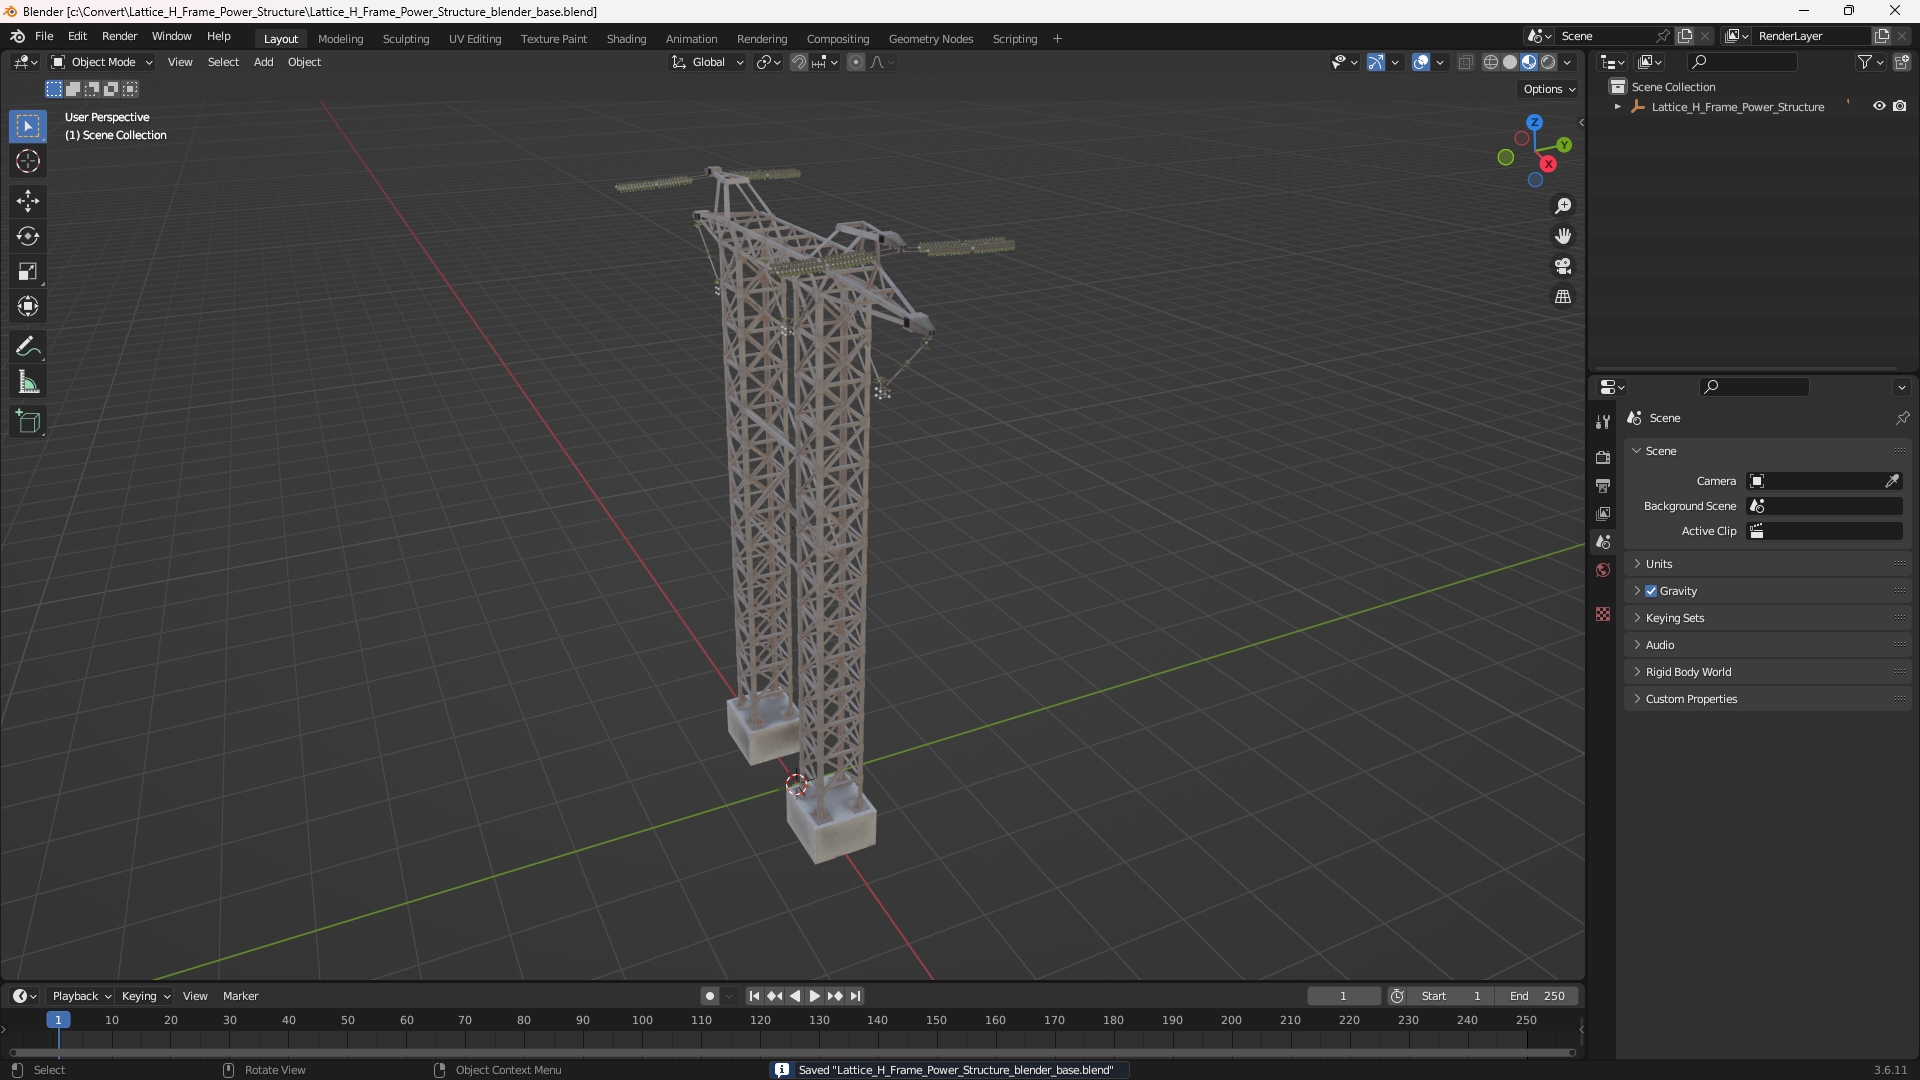Toggle the Gravity checkbox
The image size is (1920, 1080).
pos(1651,591)
